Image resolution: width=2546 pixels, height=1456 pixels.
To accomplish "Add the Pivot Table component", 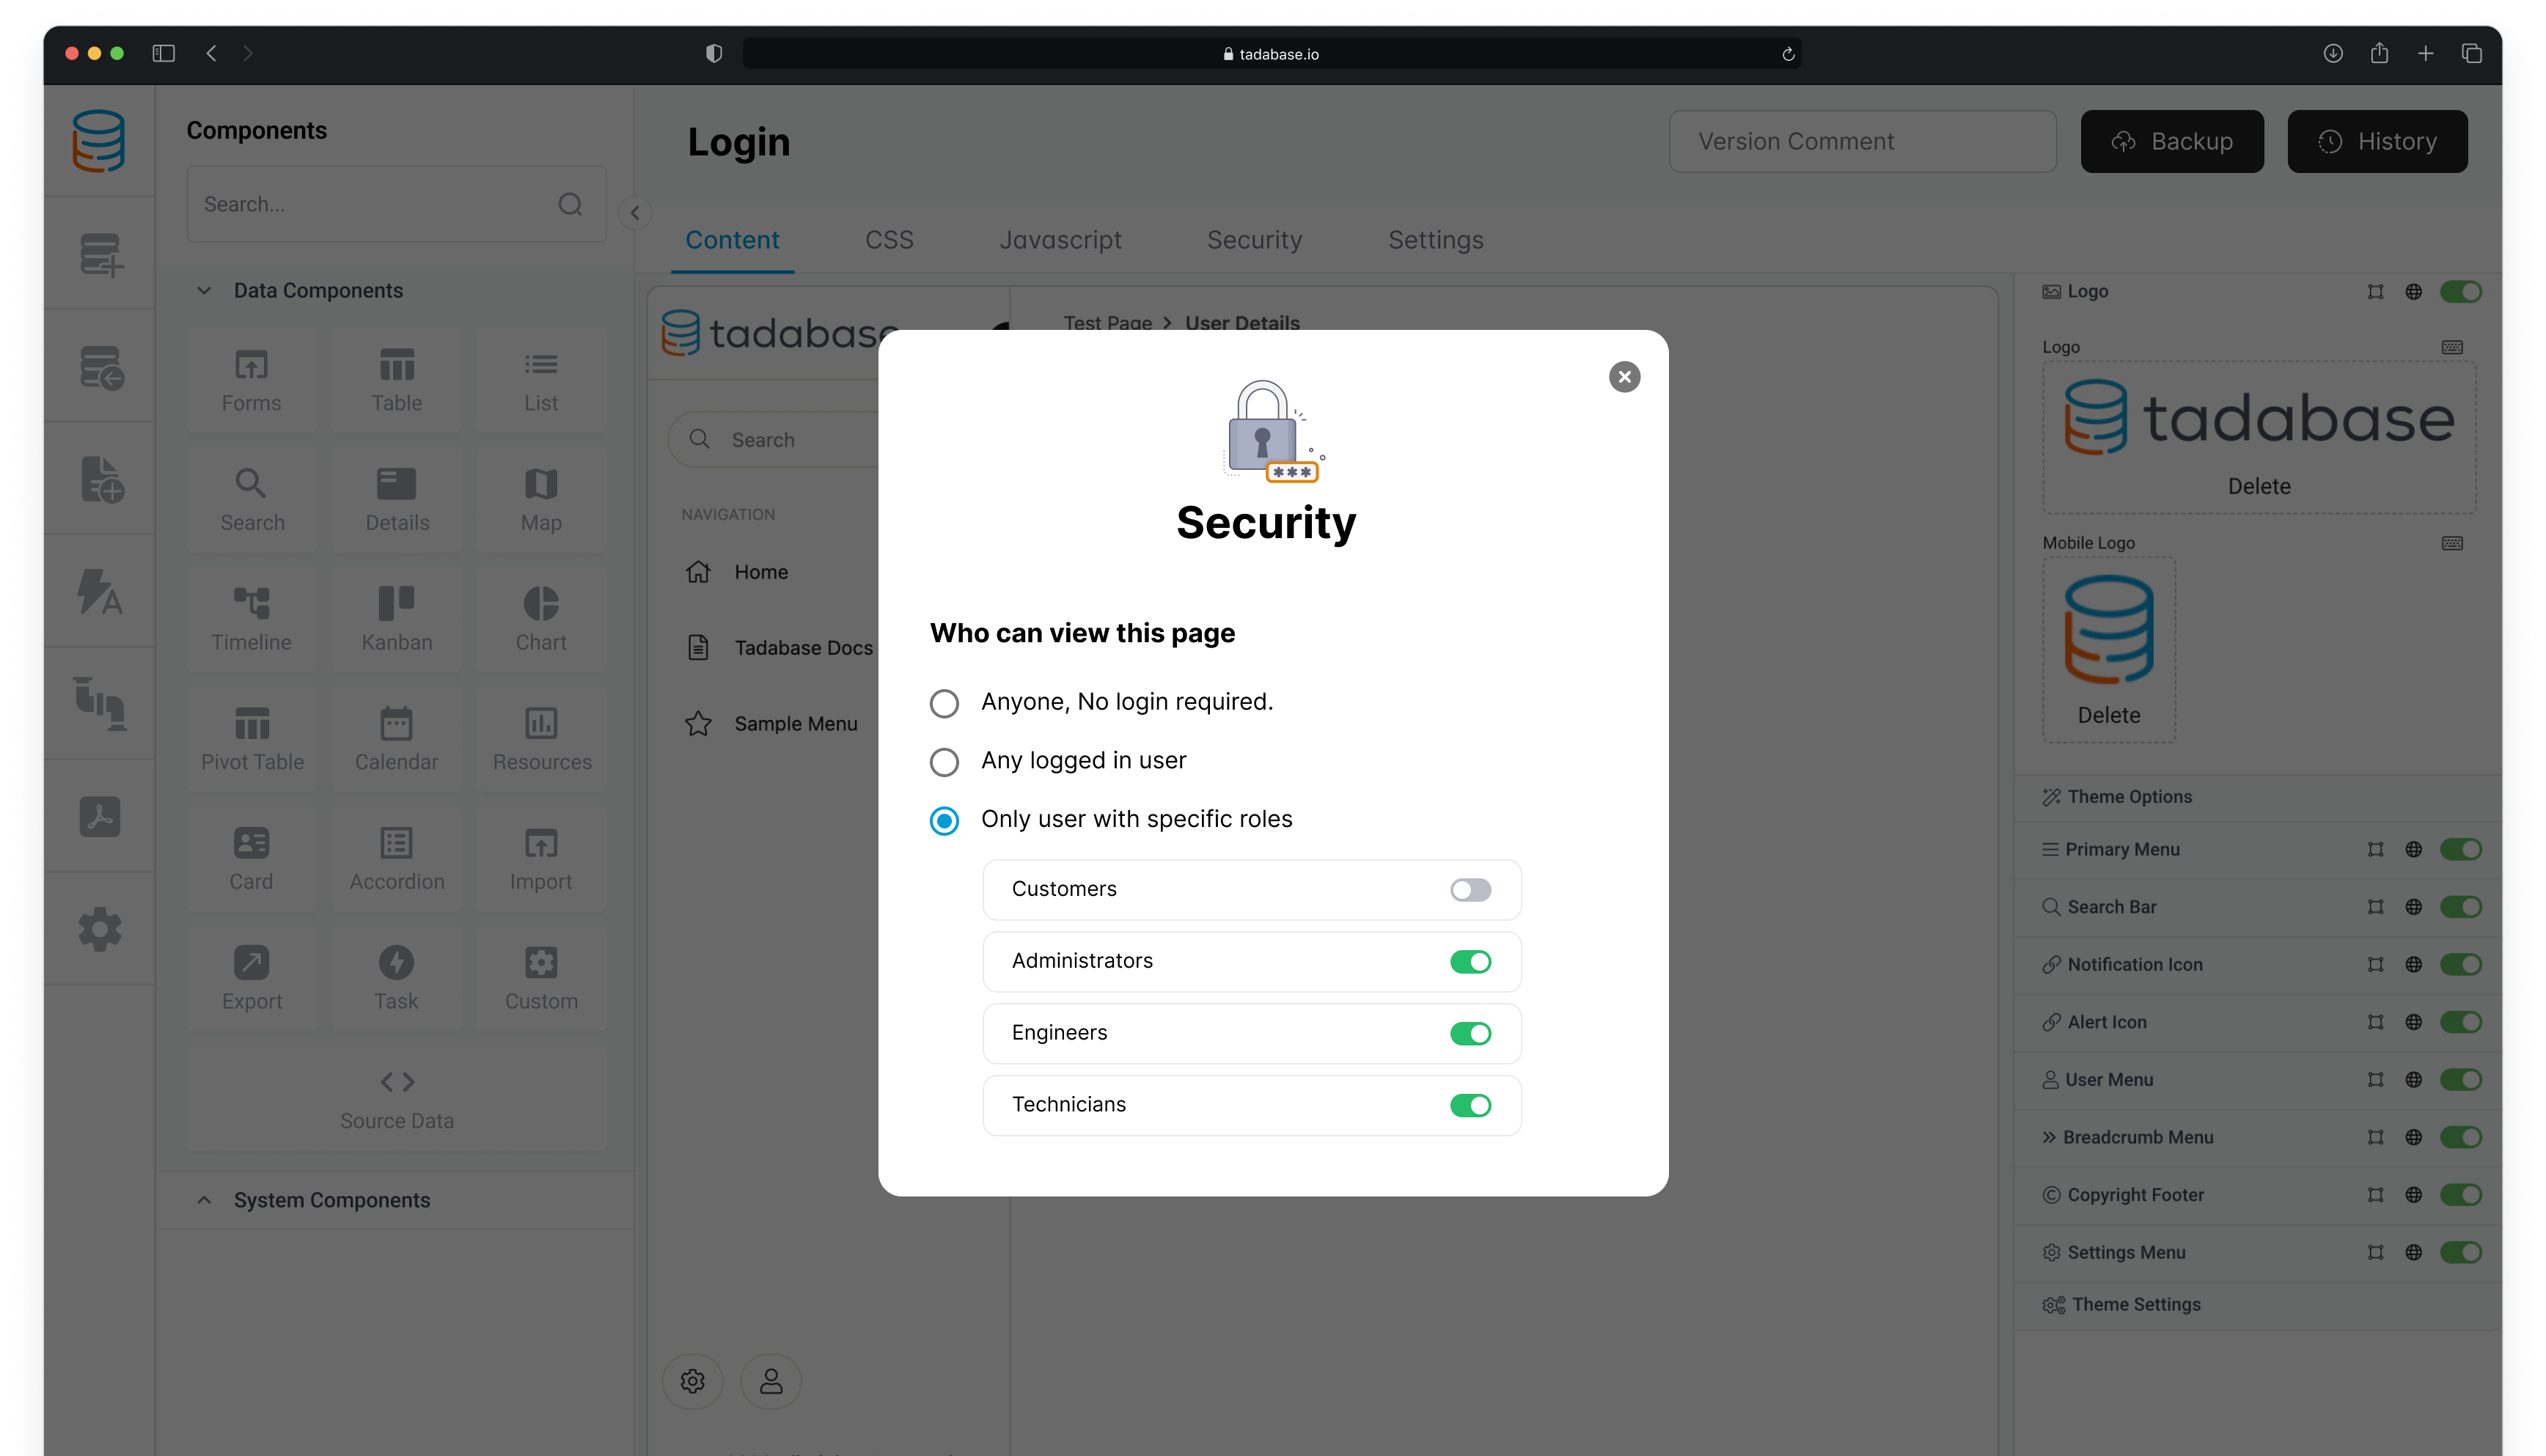I will pos(251,740).
